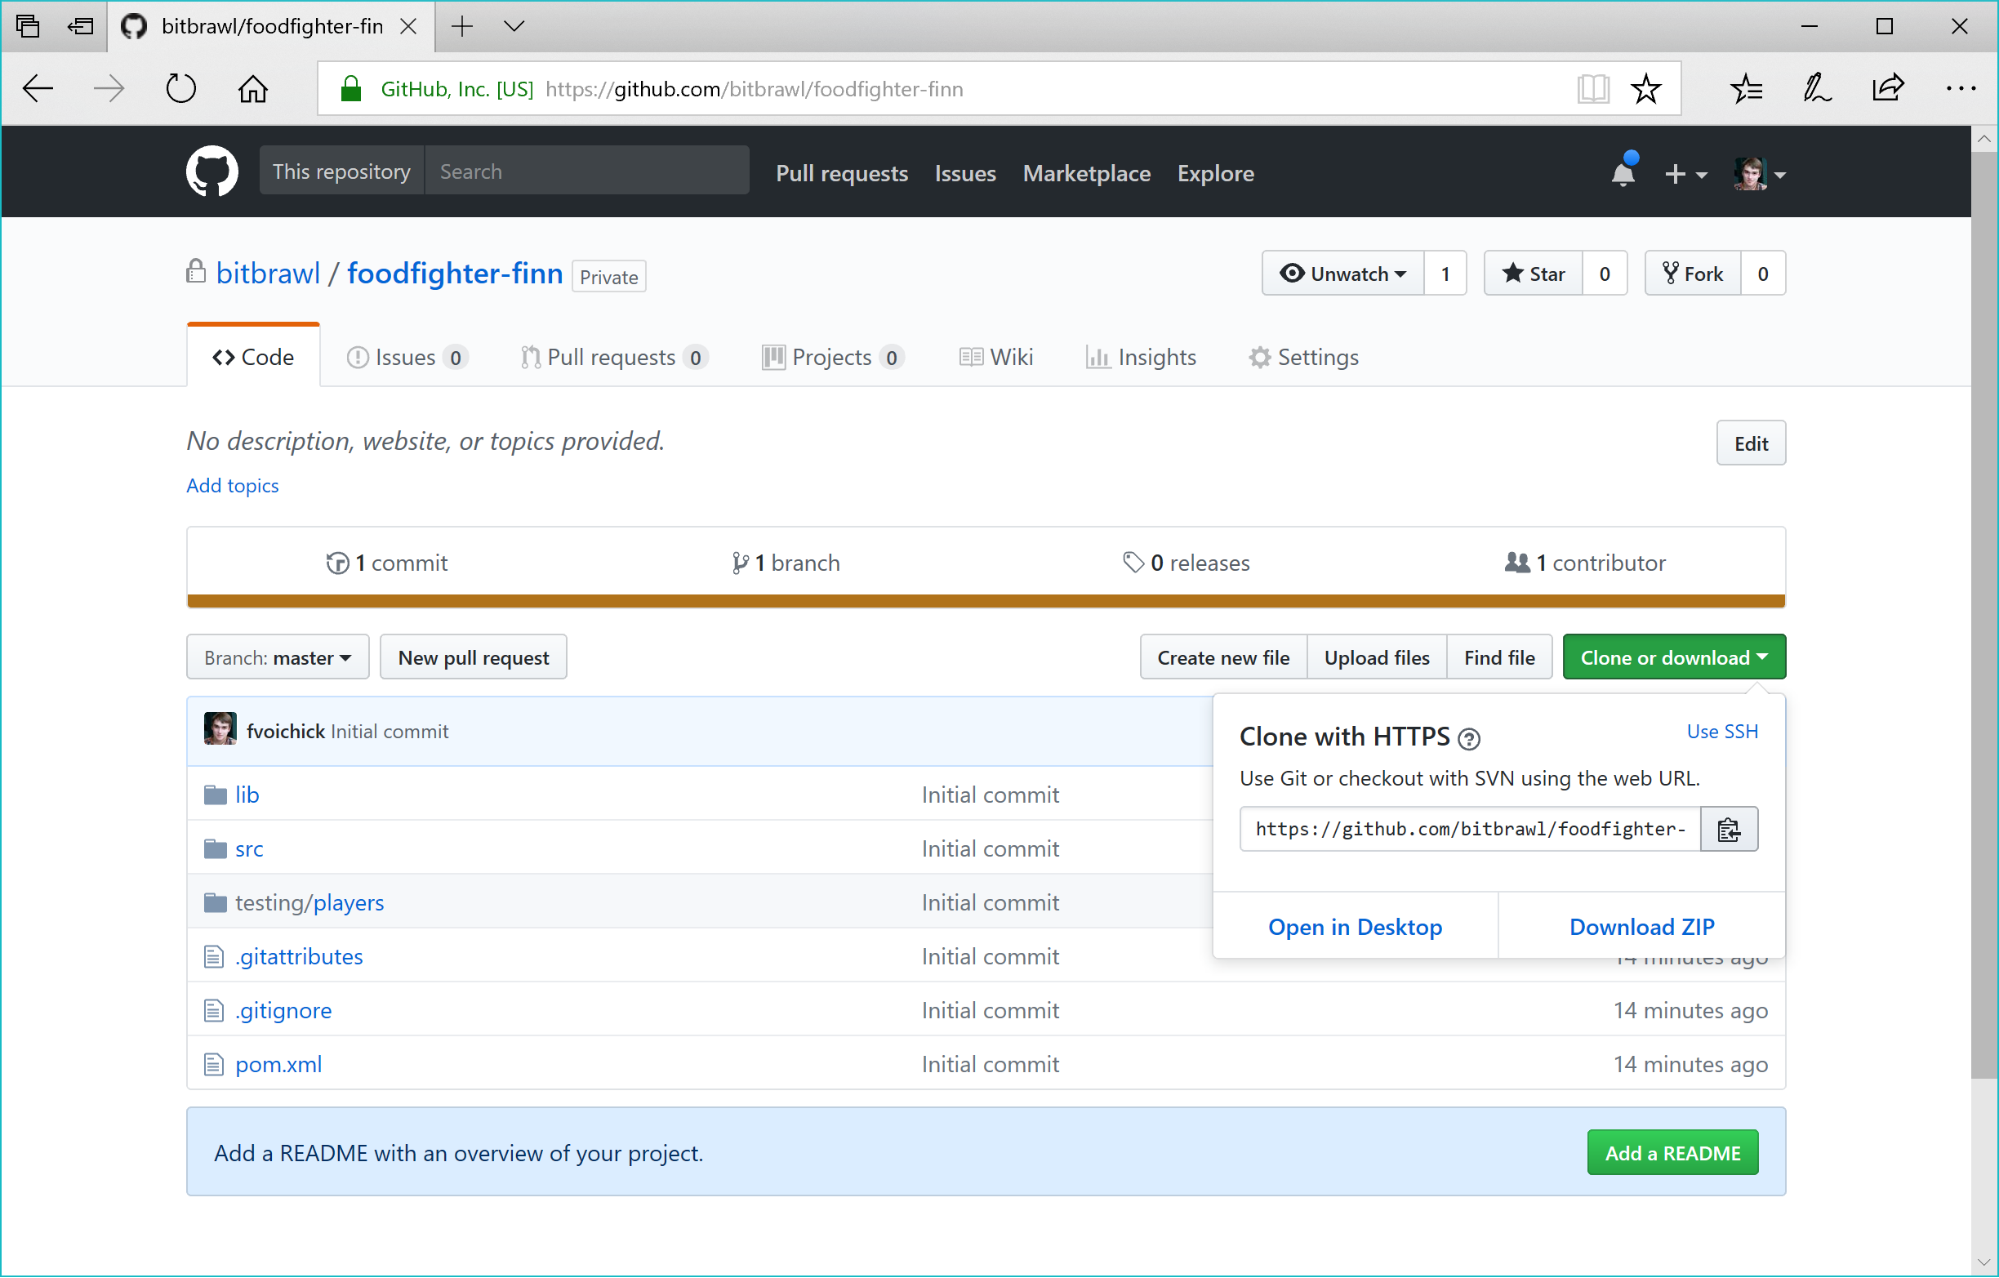Click the browser back arrow
Image resolution: width=1999 pixels, height=1278 pixels.
click(38, 89)
